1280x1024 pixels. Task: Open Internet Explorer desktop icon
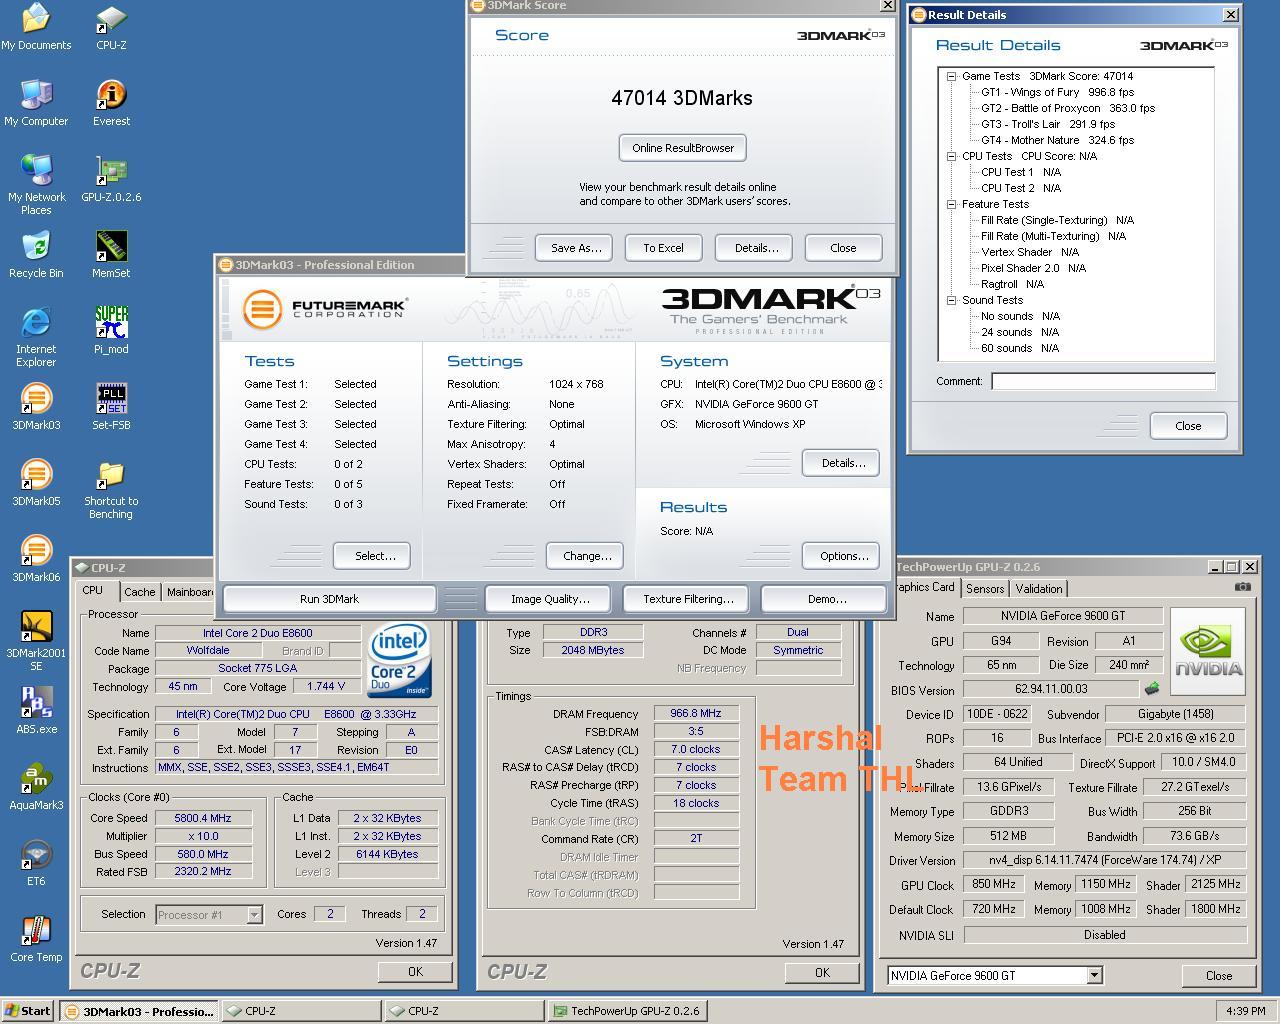tap(36, 337)
